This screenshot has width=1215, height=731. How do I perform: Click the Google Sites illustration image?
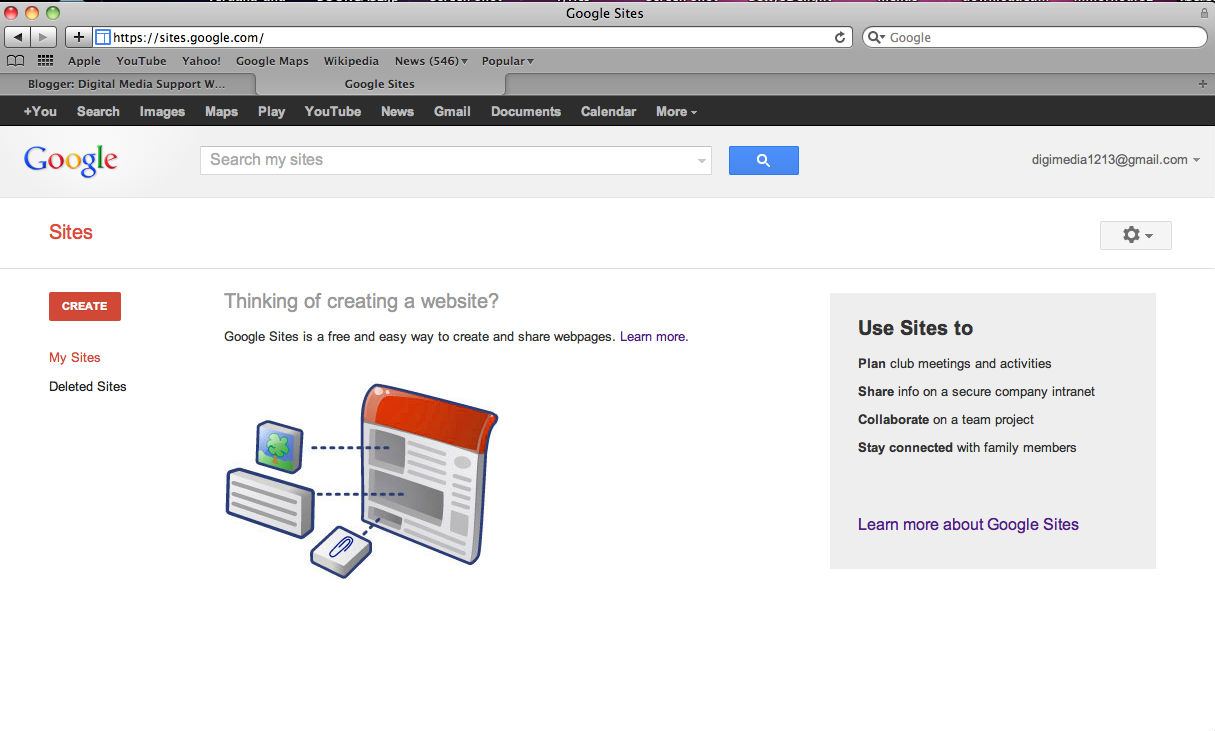(362, 480)
